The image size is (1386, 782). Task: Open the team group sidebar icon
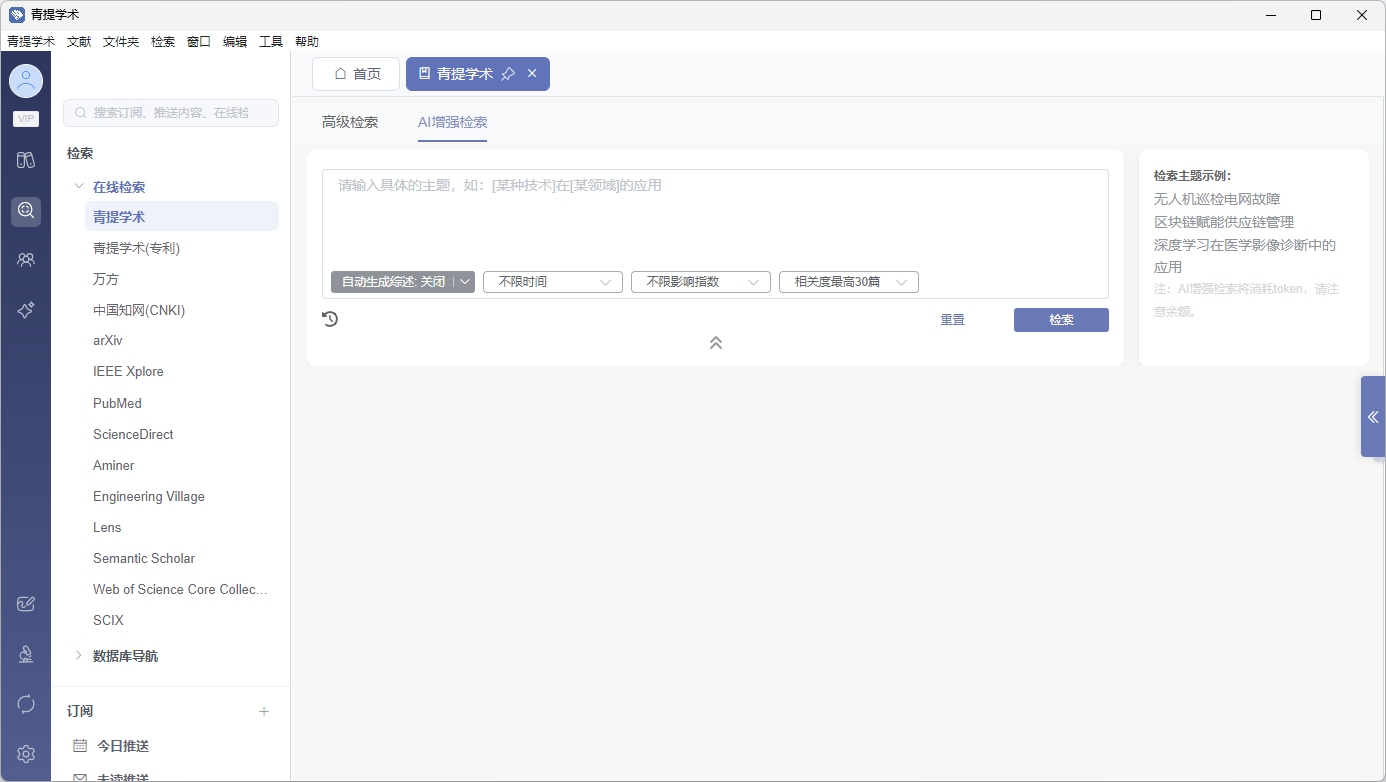[x=26, y=260]
